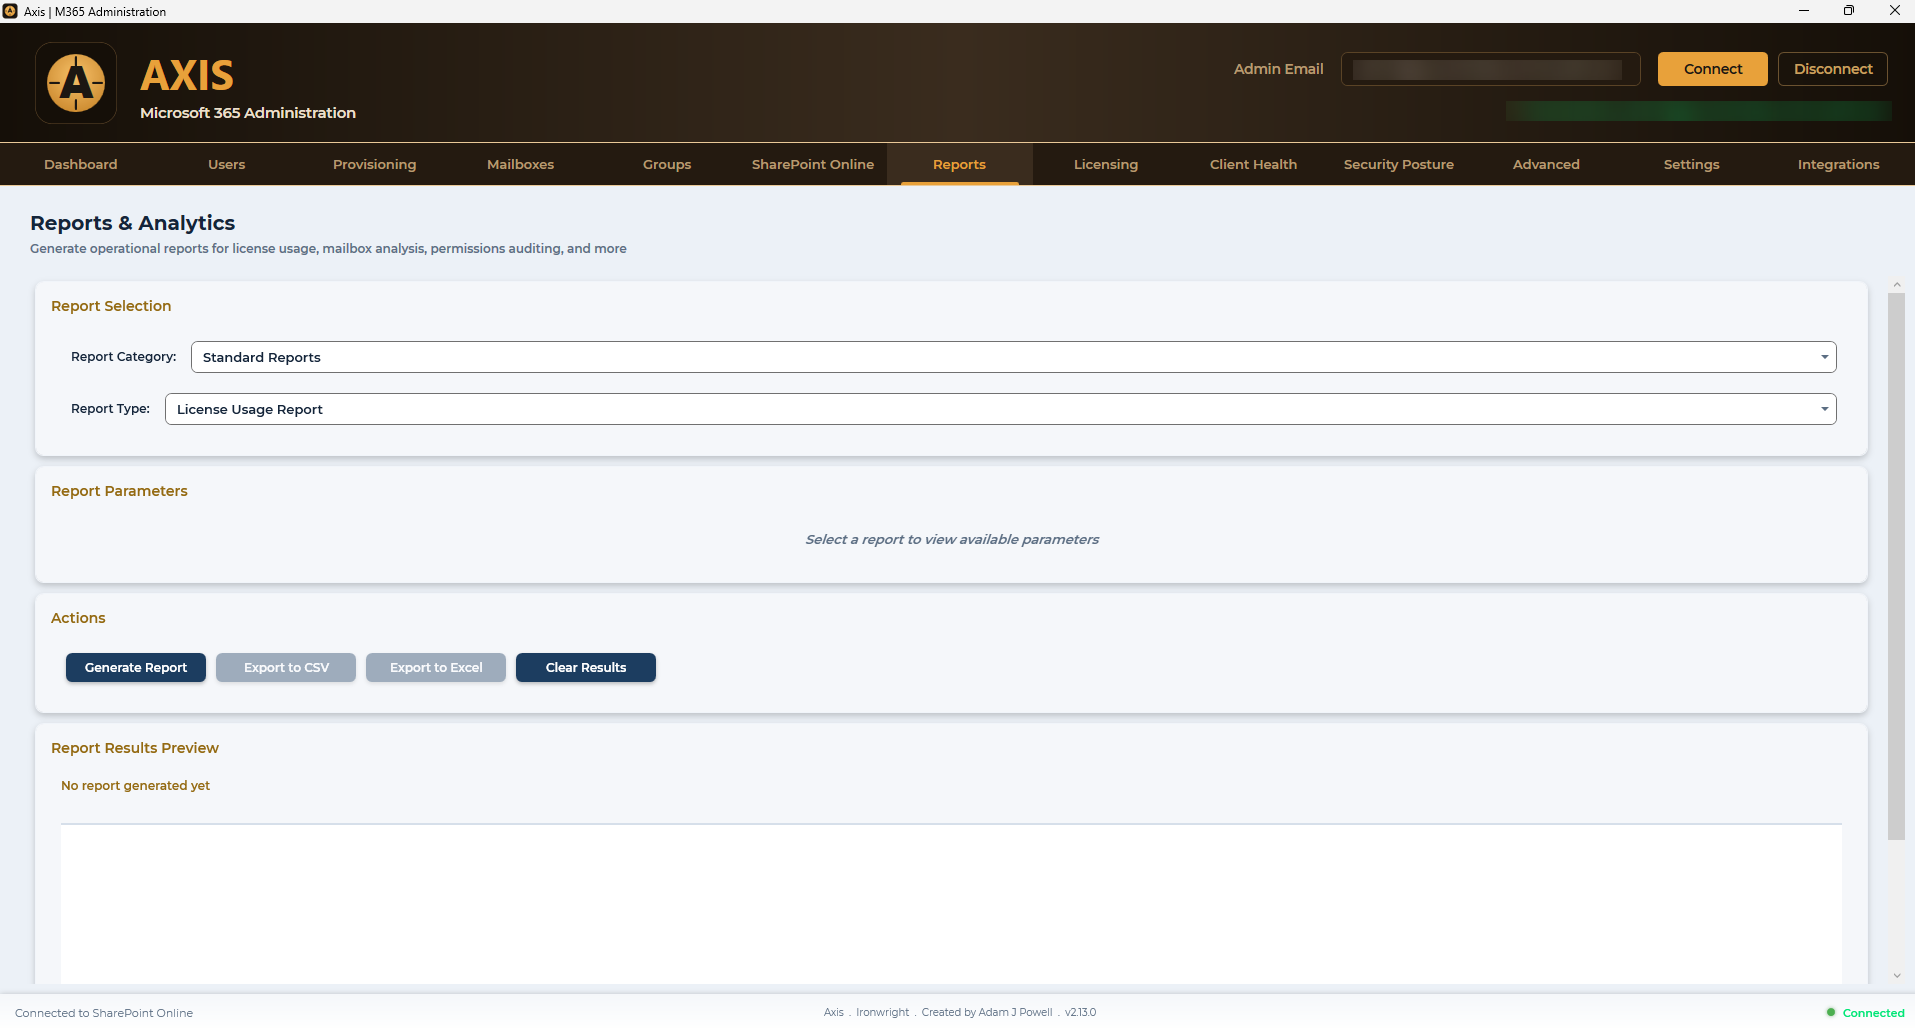Viewport: 1915px width, 1028px height.
Task: Click 'Select a report to view available parameters'
Action: [952, 539]
